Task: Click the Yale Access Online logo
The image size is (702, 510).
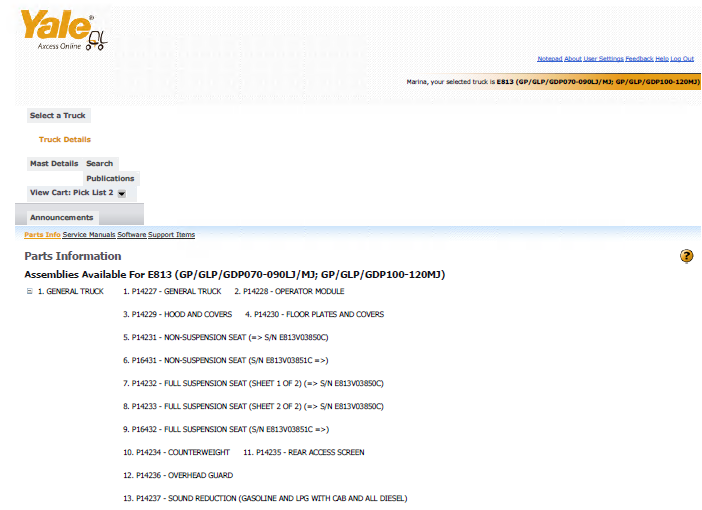Action: click(64, 30)
